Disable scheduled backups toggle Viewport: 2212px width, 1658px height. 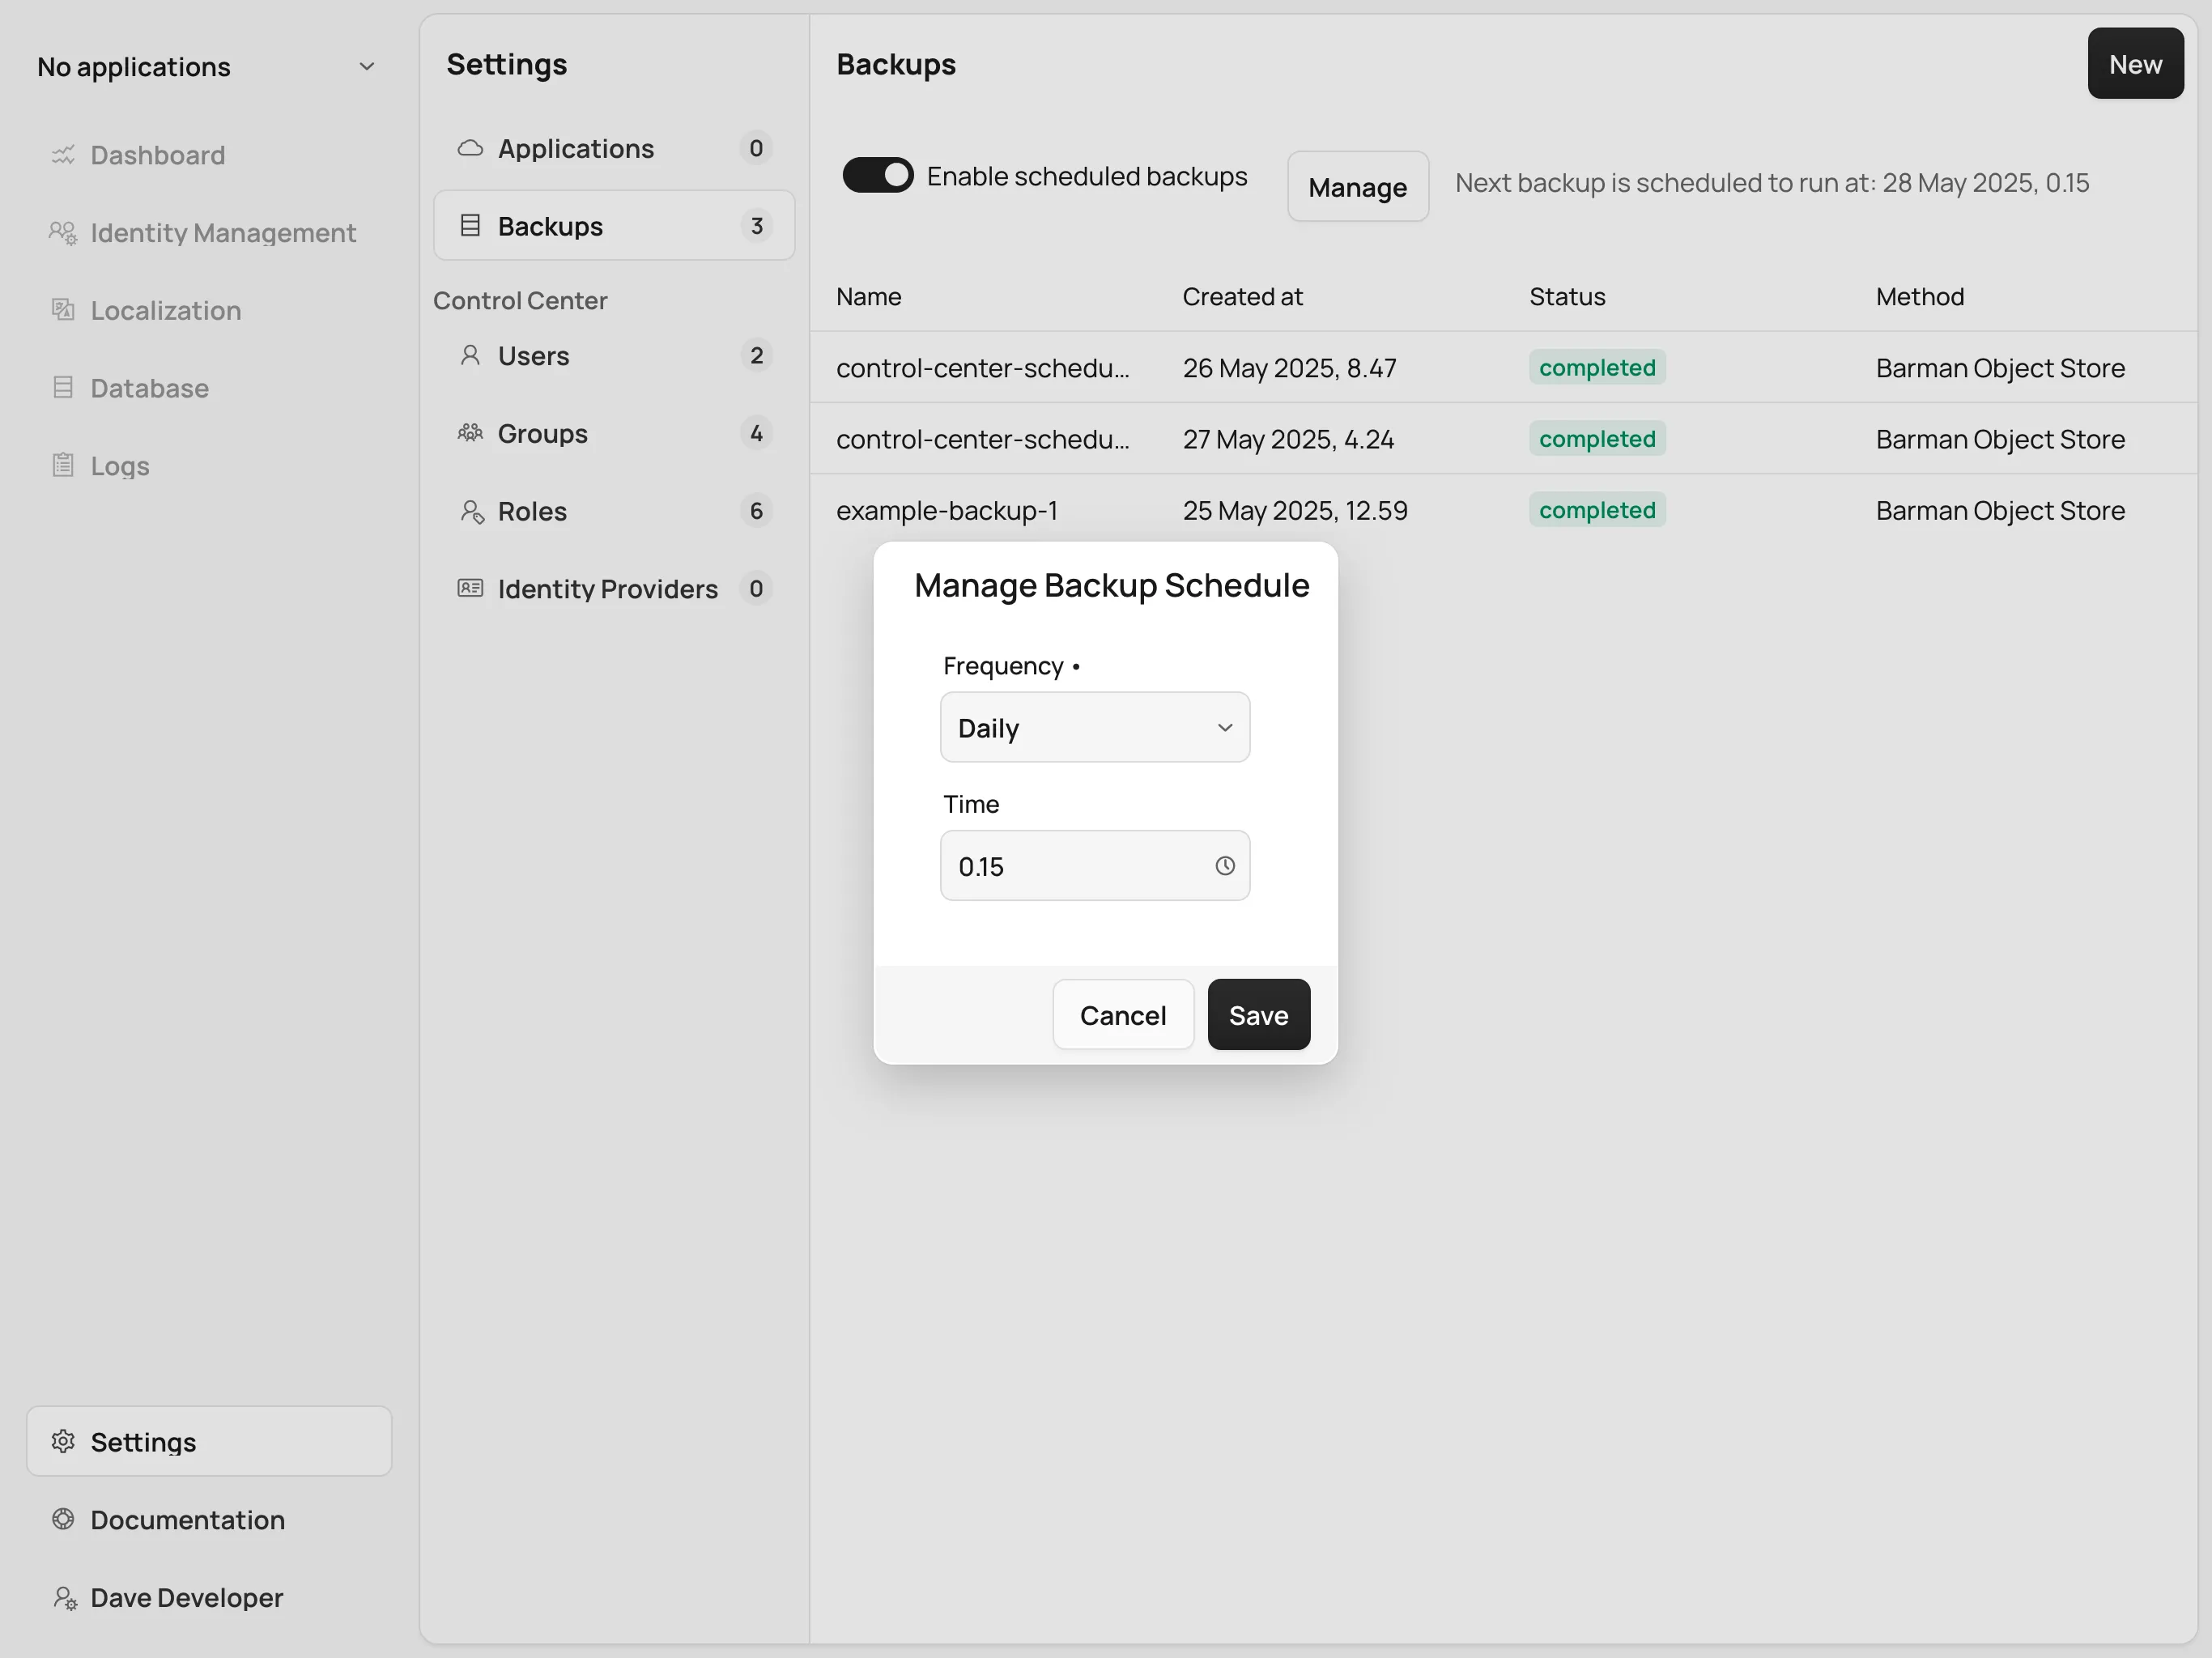[x=878, y=174]
